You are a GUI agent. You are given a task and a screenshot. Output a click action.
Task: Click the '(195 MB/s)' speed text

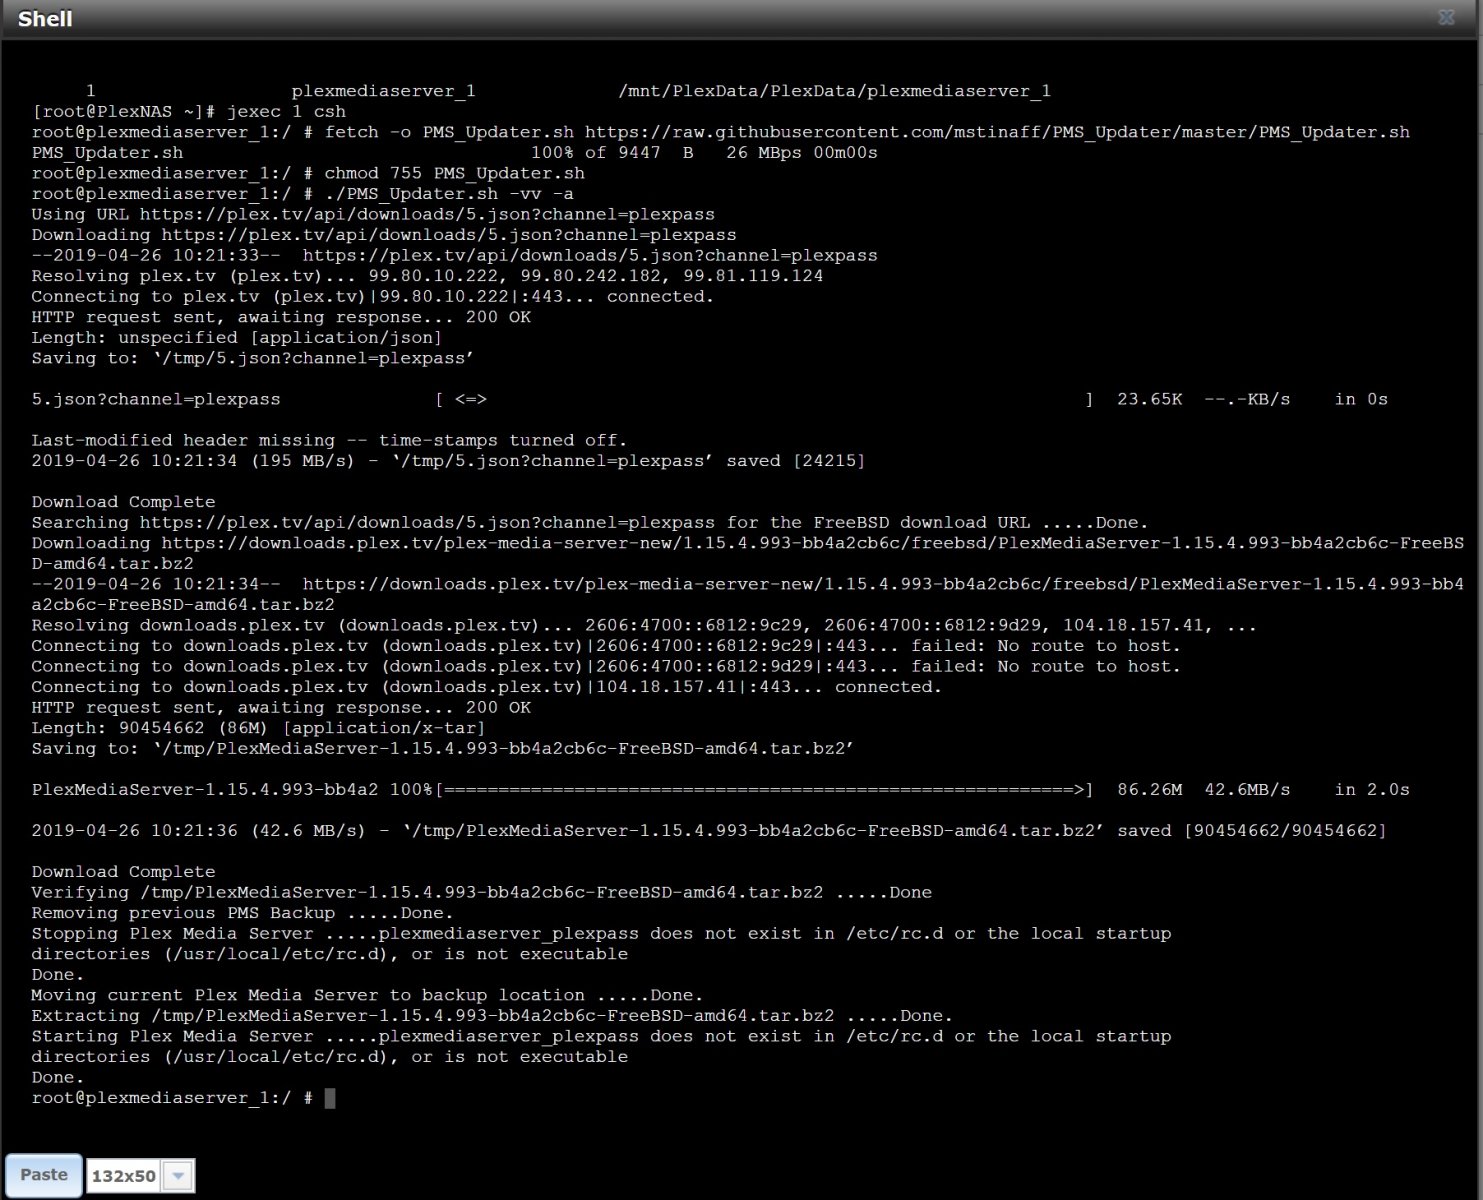tap(302, 461)
